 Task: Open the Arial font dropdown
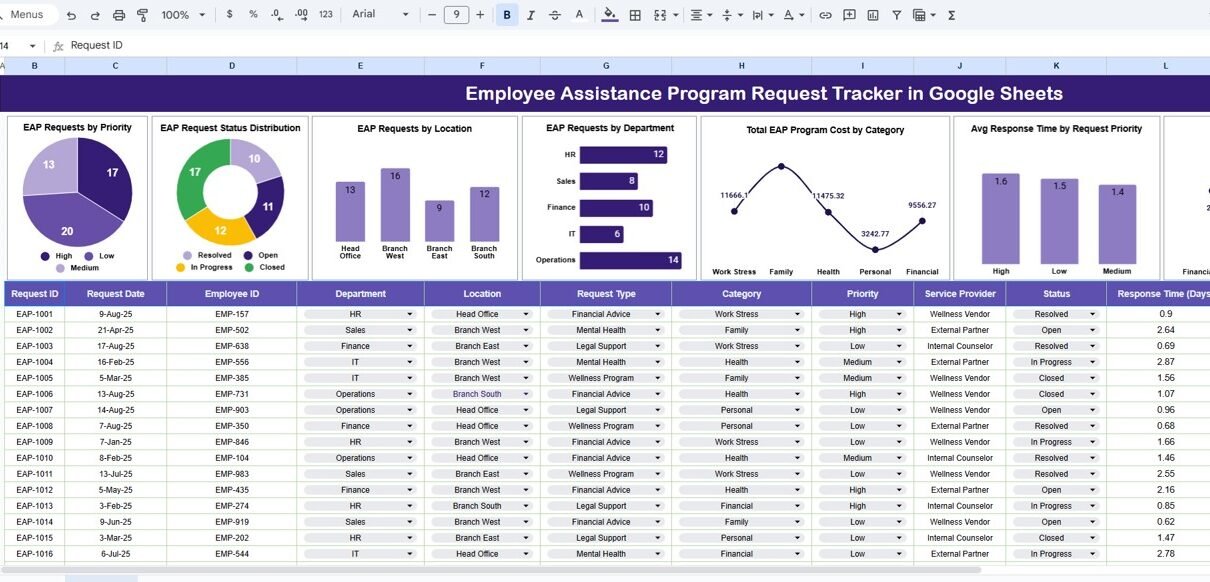pos(380,15)
